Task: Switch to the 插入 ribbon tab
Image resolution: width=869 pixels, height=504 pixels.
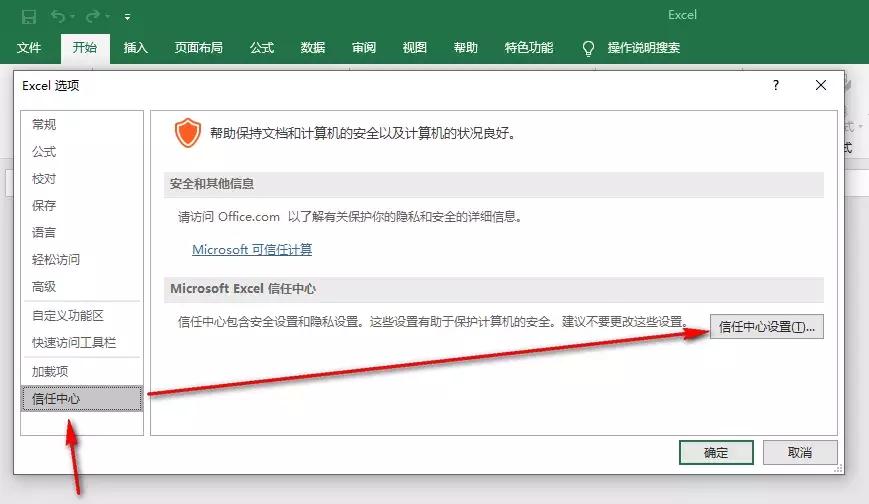Action: [135, 48]
